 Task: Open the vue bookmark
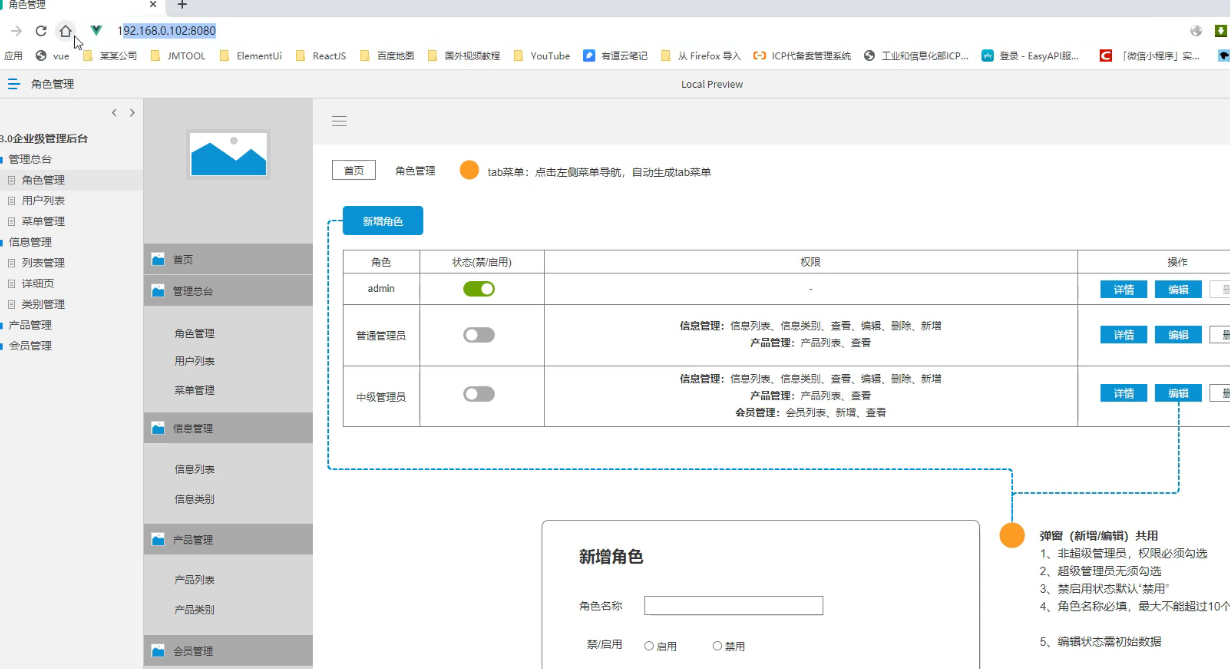[x=53, y=56]
